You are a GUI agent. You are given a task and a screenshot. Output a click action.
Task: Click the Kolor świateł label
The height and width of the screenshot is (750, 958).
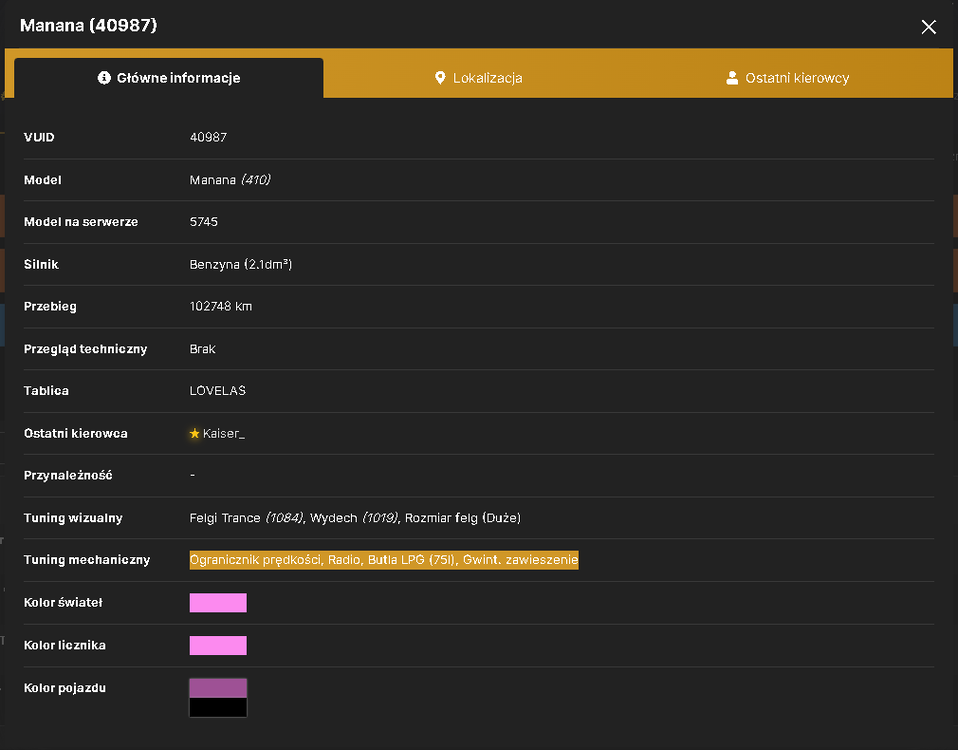pos(63,602)
